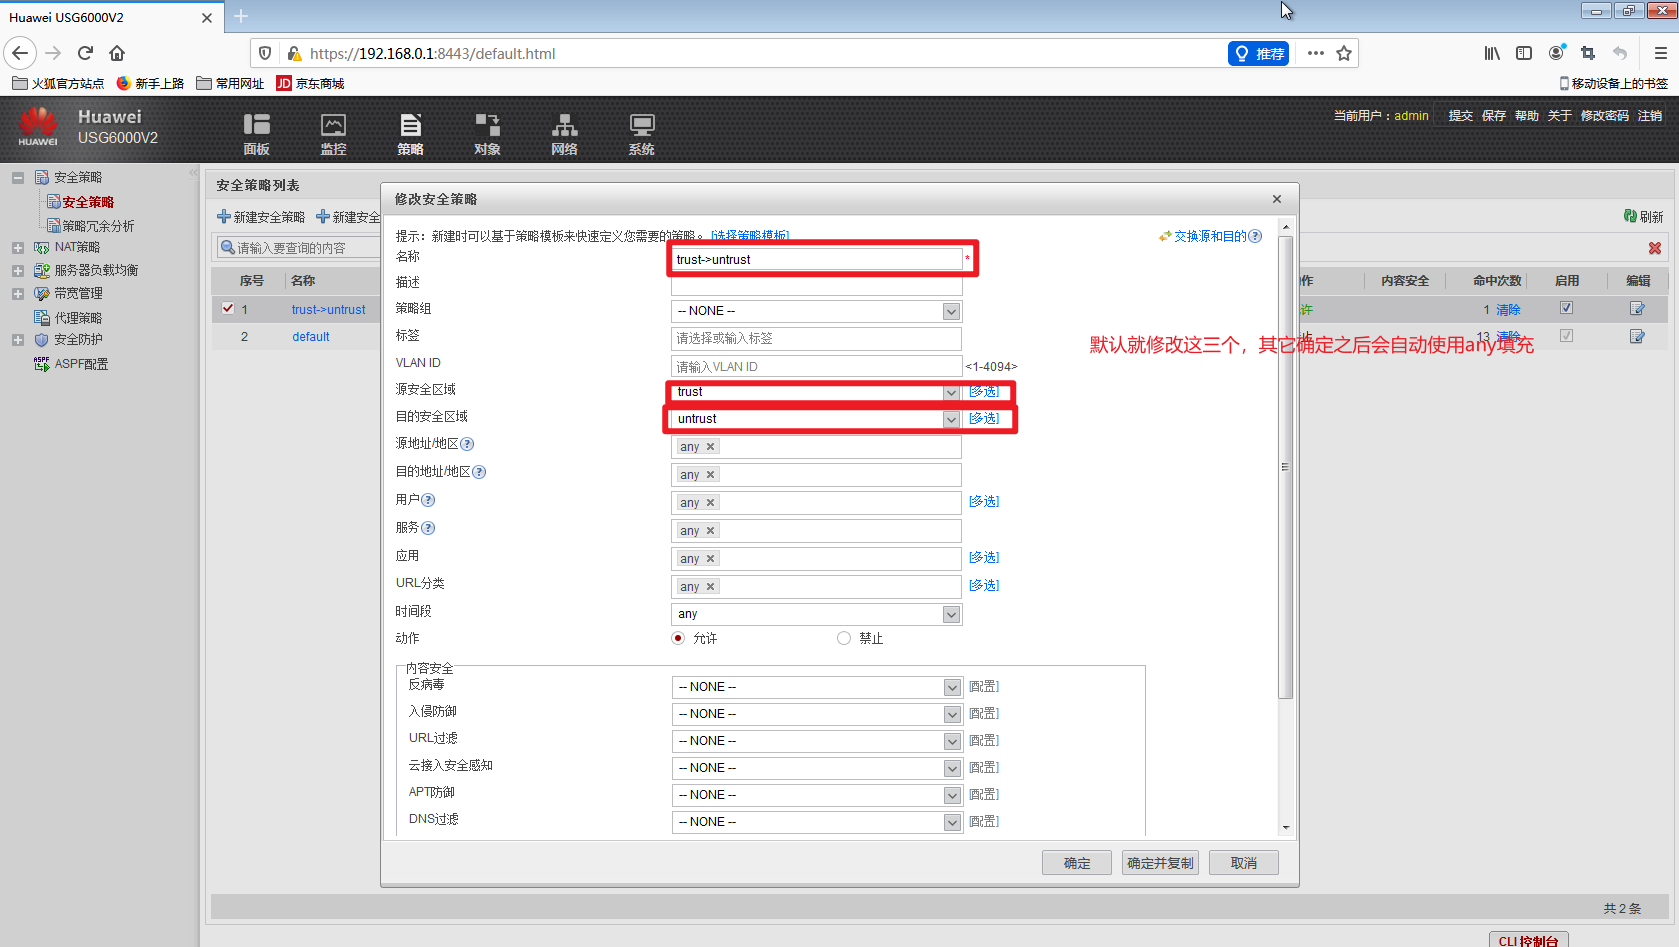Click the 标签 input field

pyautogui.click(x=816, y=338)
